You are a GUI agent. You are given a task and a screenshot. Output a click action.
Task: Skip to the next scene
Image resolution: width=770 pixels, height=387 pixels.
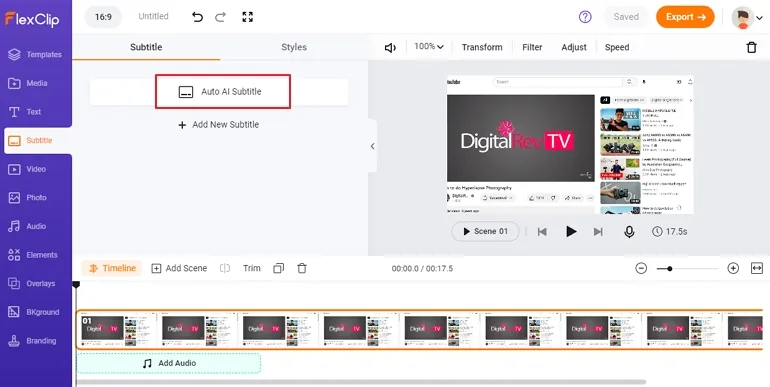click(598, 231)
